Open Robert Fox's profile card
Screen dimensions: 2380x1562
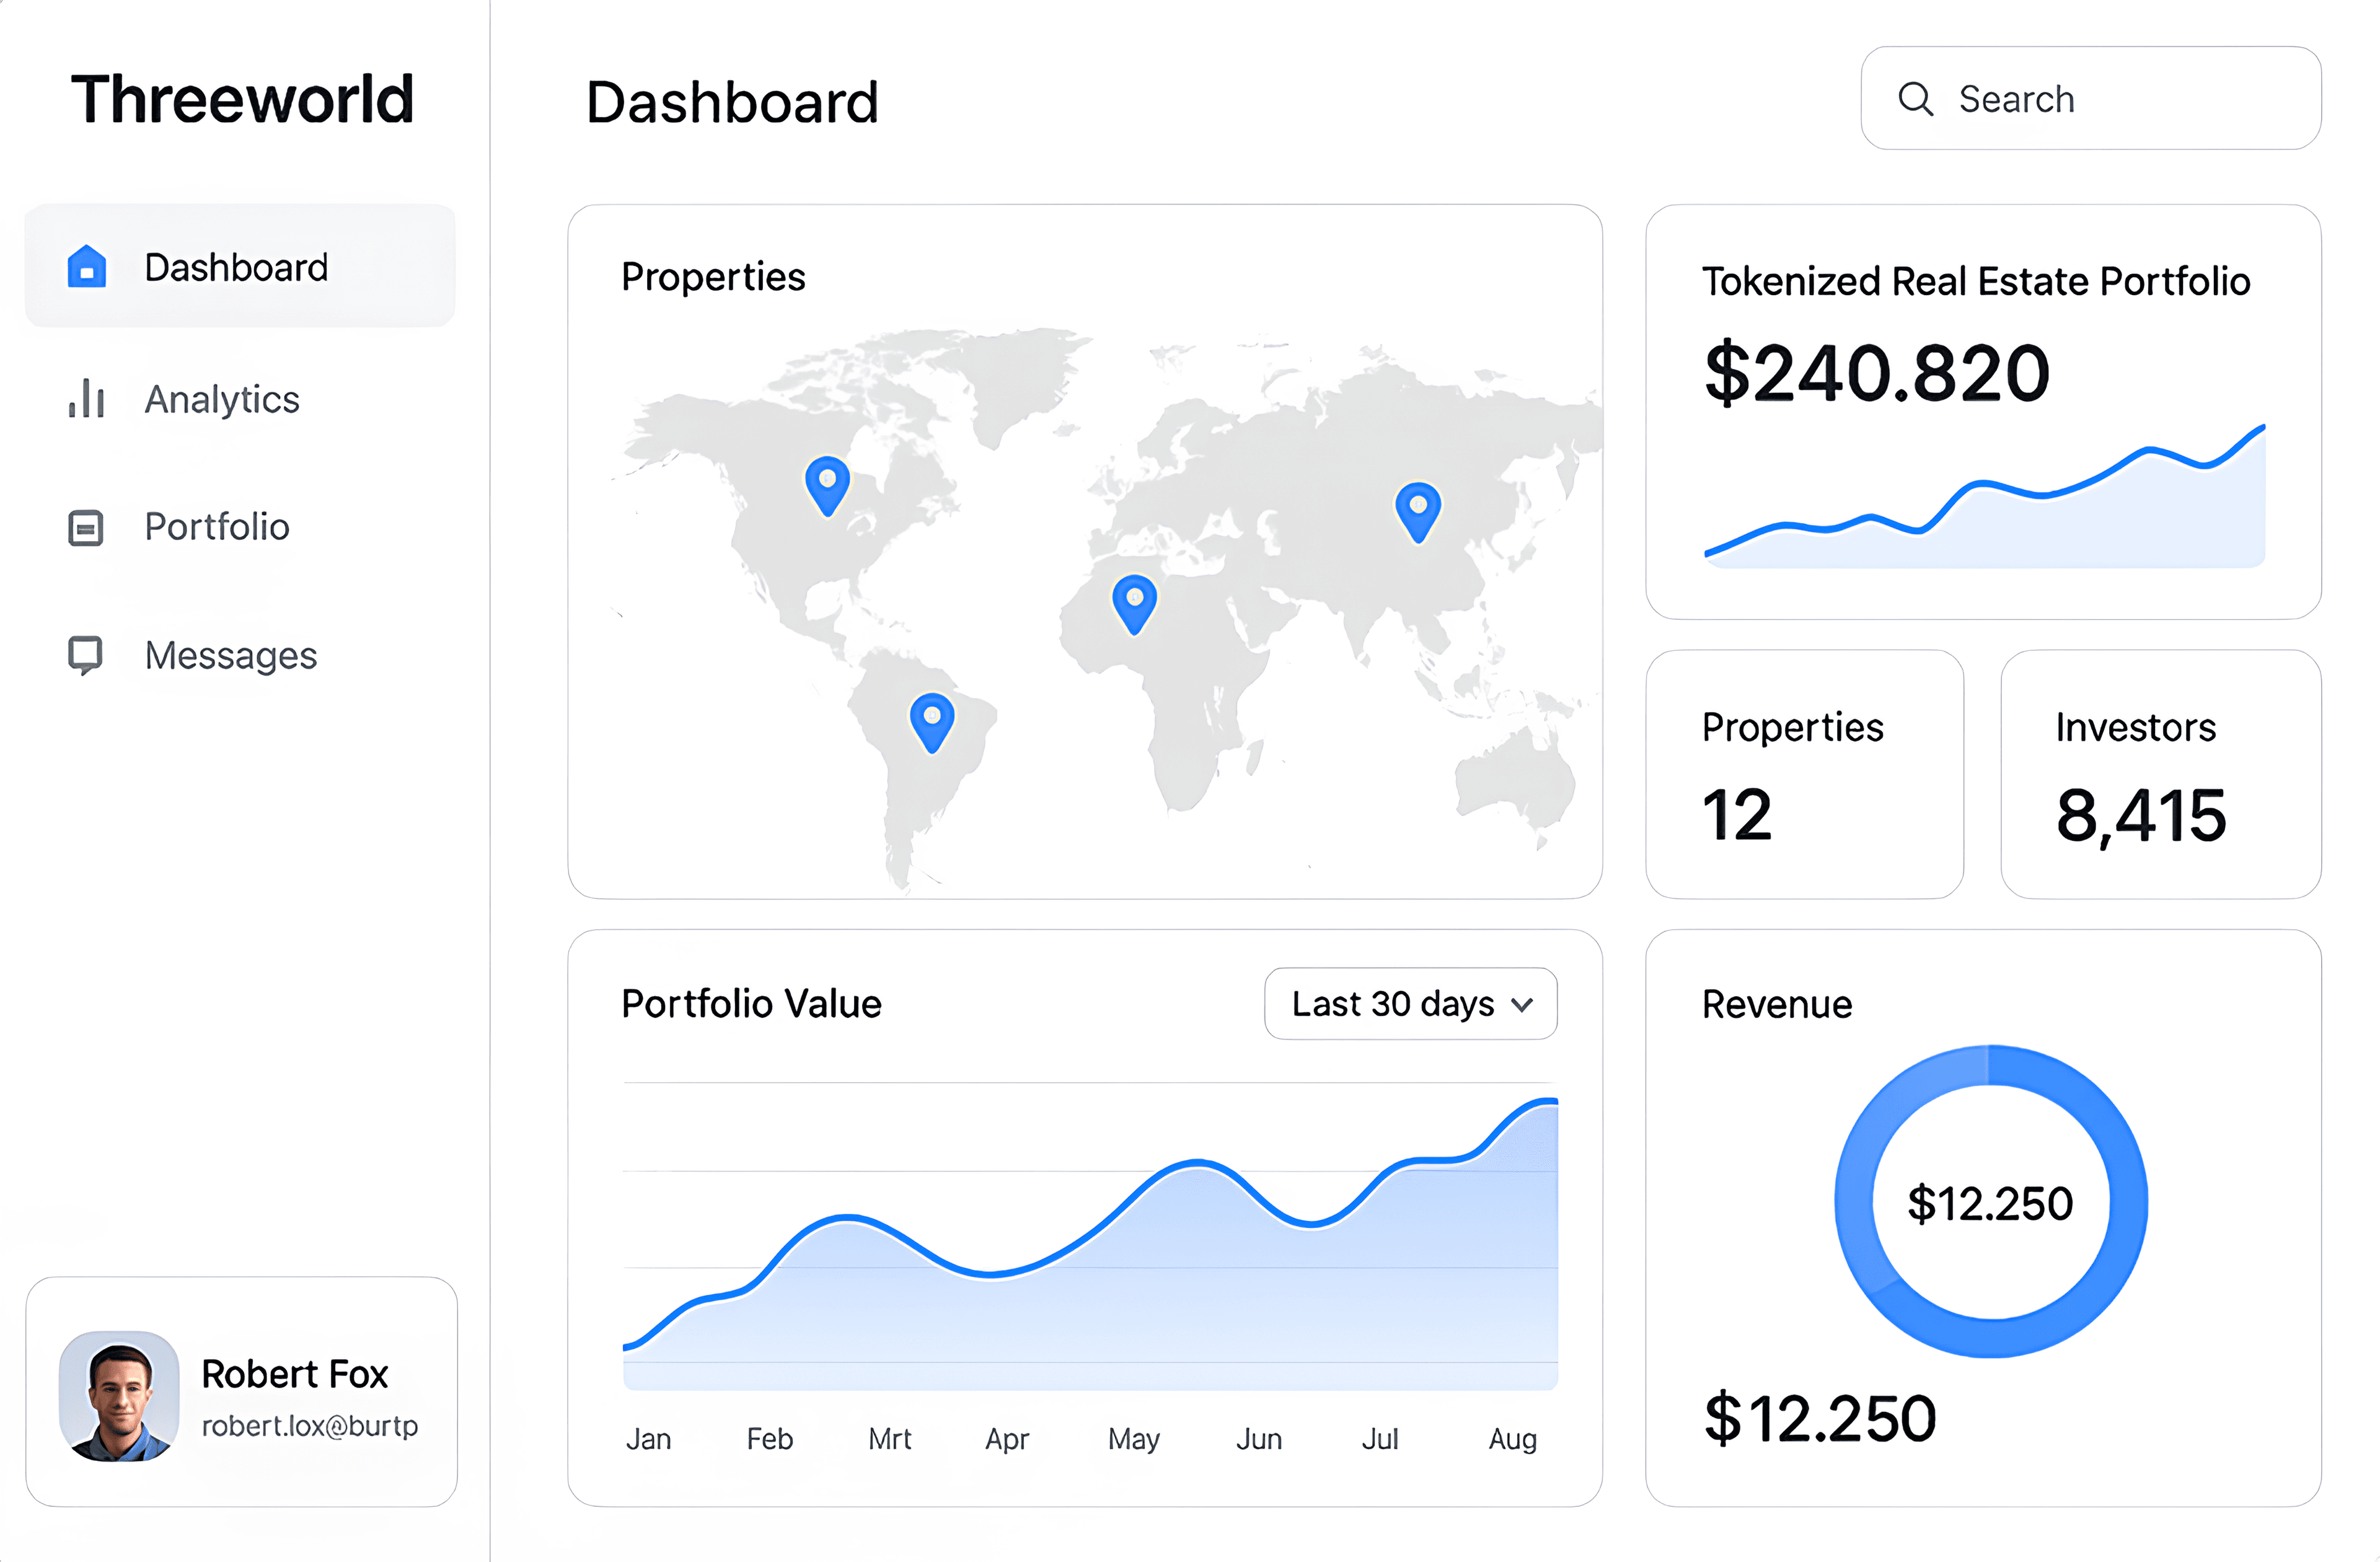click(240, 1397)
